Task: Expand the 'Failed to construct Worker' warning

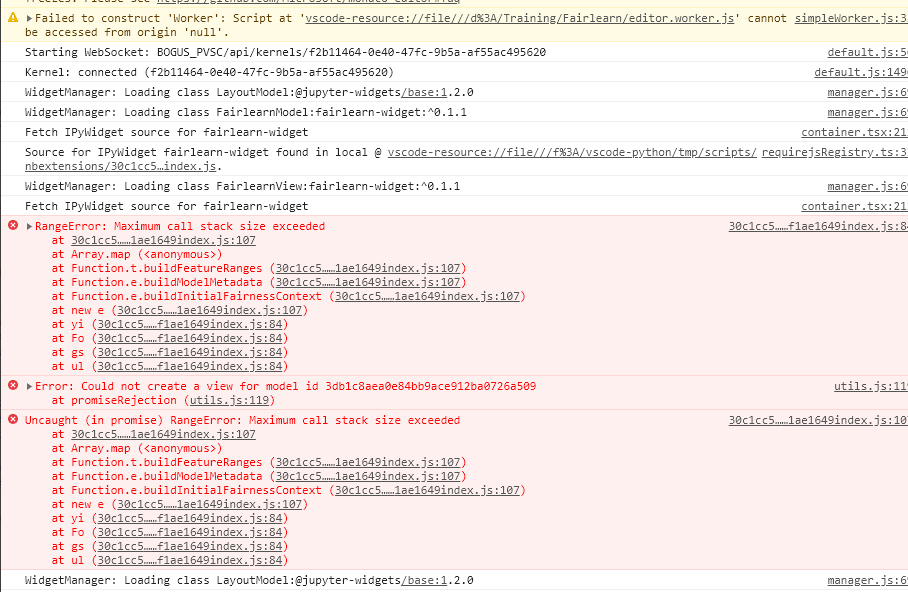Action: [29, 19]
